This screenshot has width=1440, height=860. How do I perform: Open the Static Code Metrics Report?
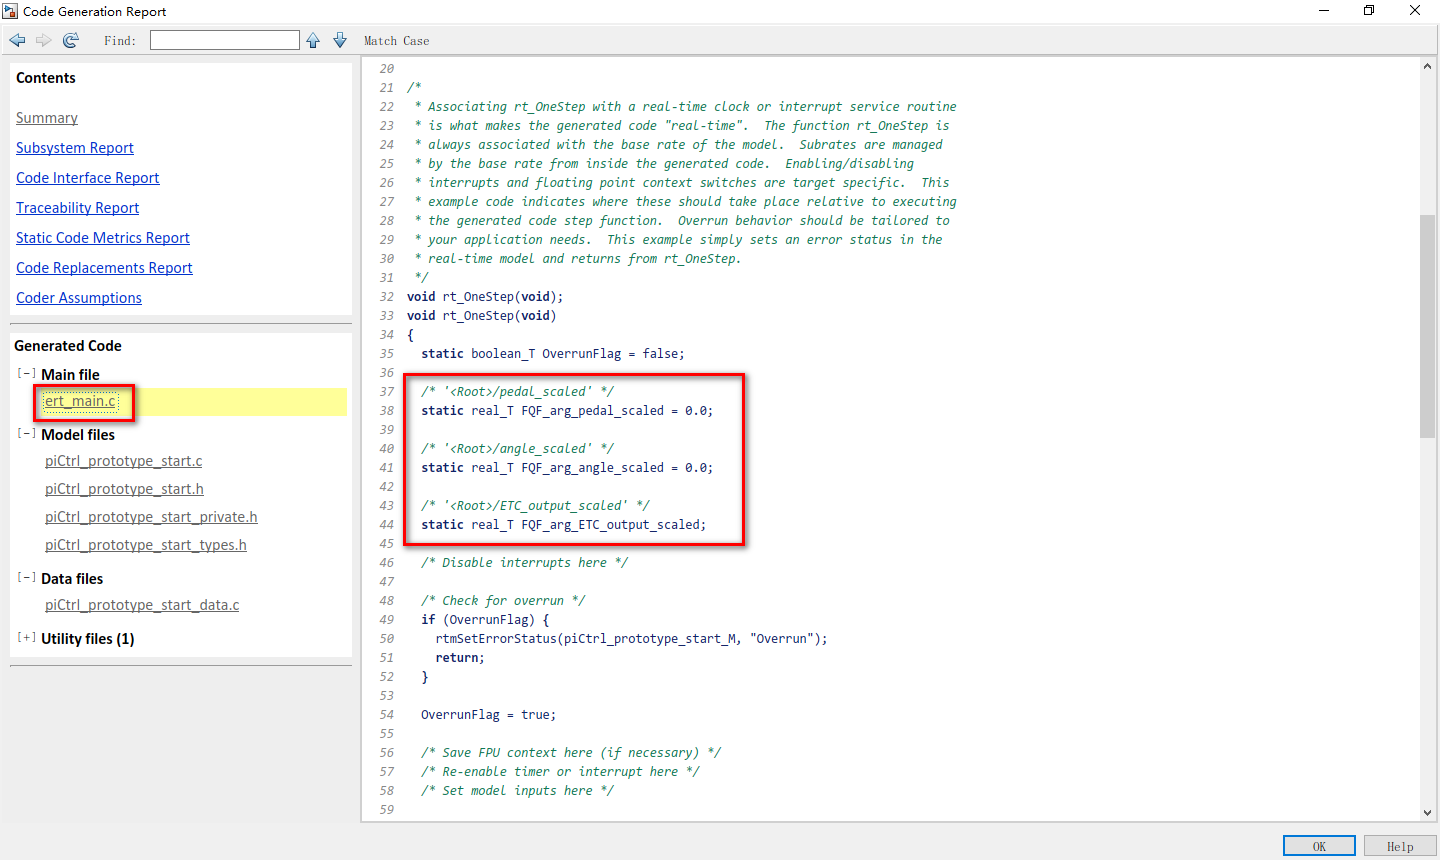pyautogui.click(x=103, y=238)
